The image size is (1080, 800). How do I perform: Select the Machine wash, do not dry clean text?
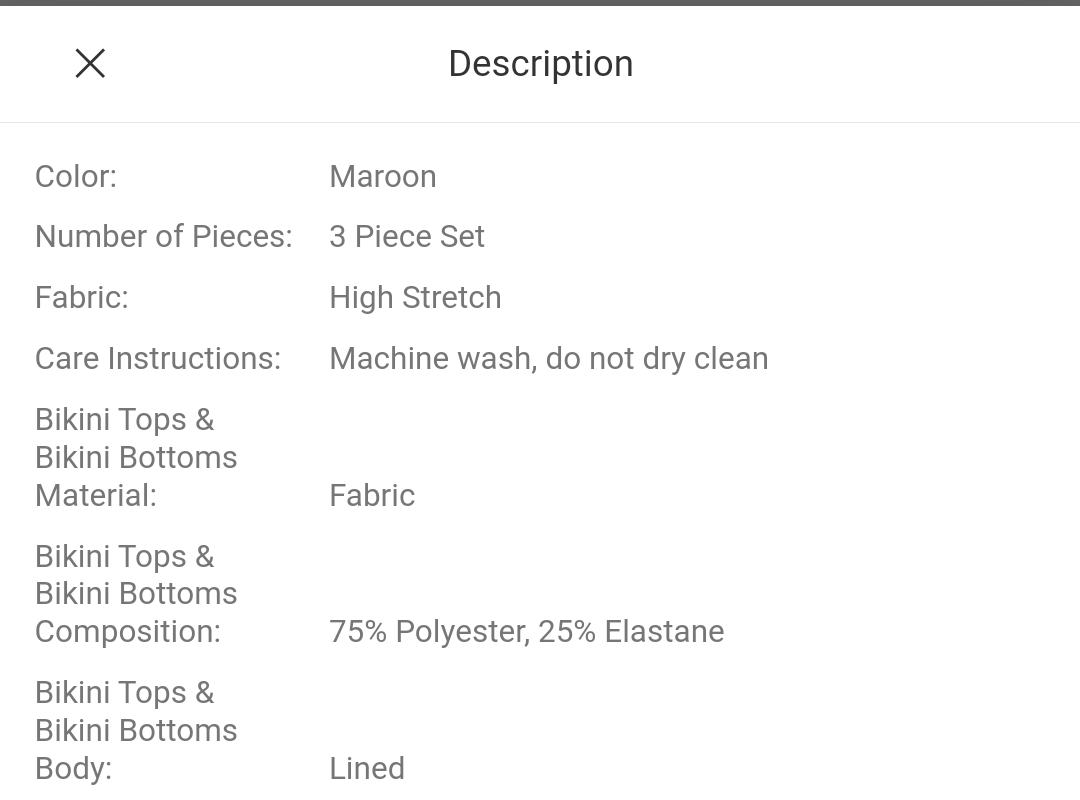(549, 358)
